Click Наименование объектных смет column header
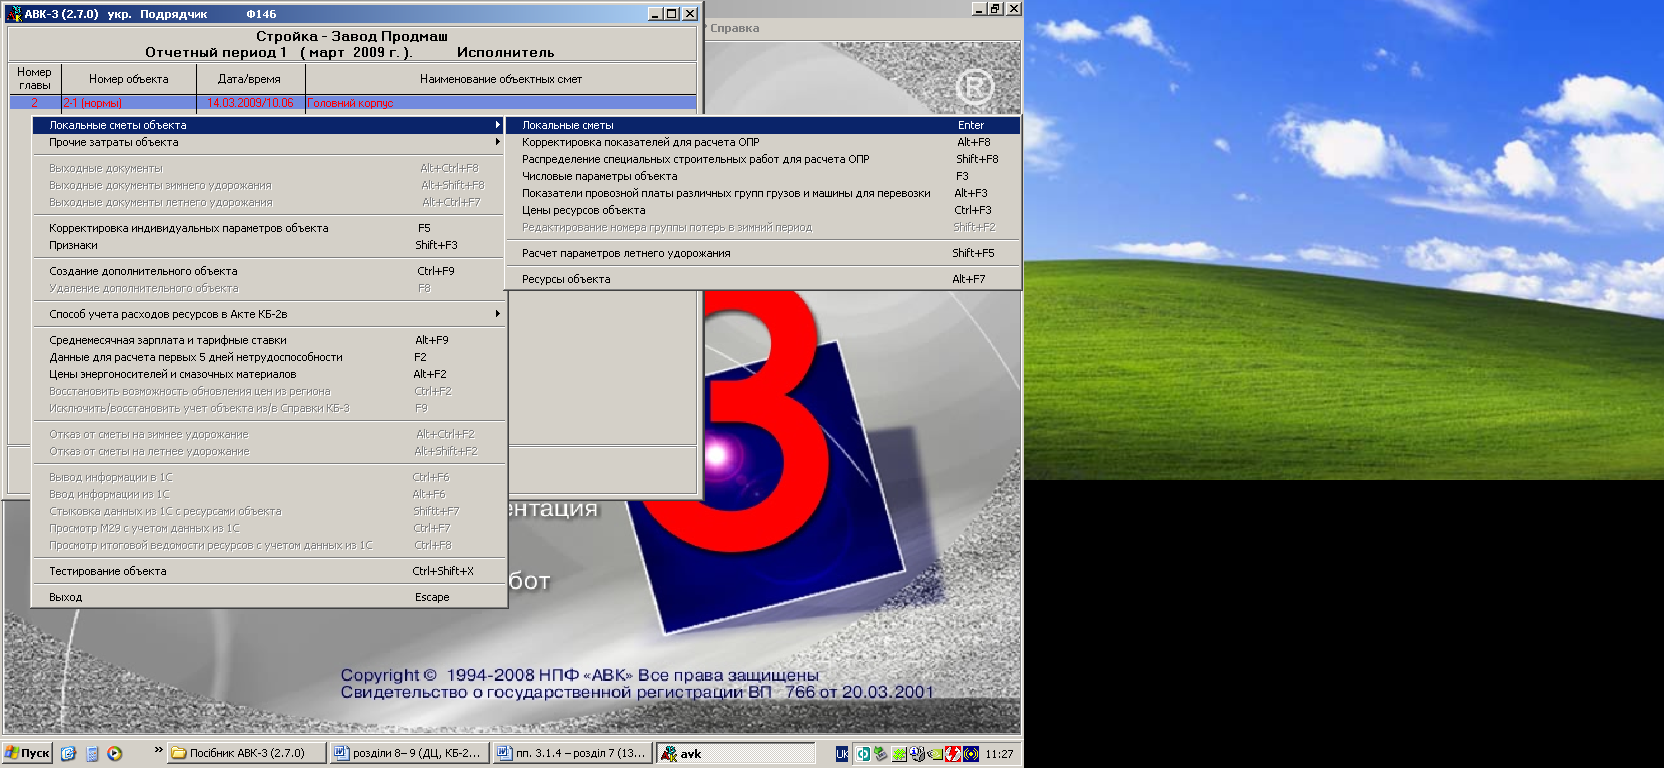Viewport: 1664px width, 768px height. (501, 79)
